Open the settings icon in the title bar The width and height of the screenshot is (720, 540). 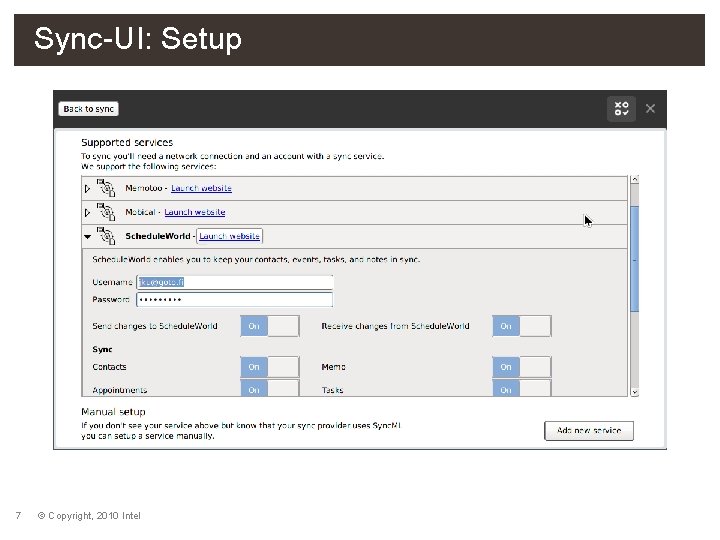coord(621,109)
